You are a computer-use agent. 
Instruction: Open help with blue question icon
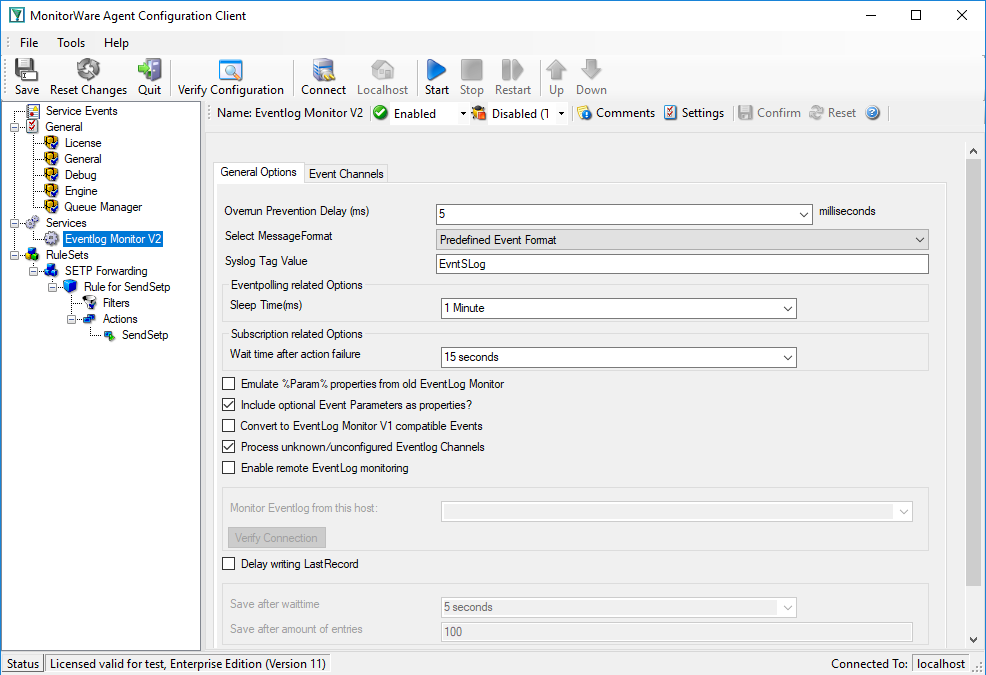(872, 113)
